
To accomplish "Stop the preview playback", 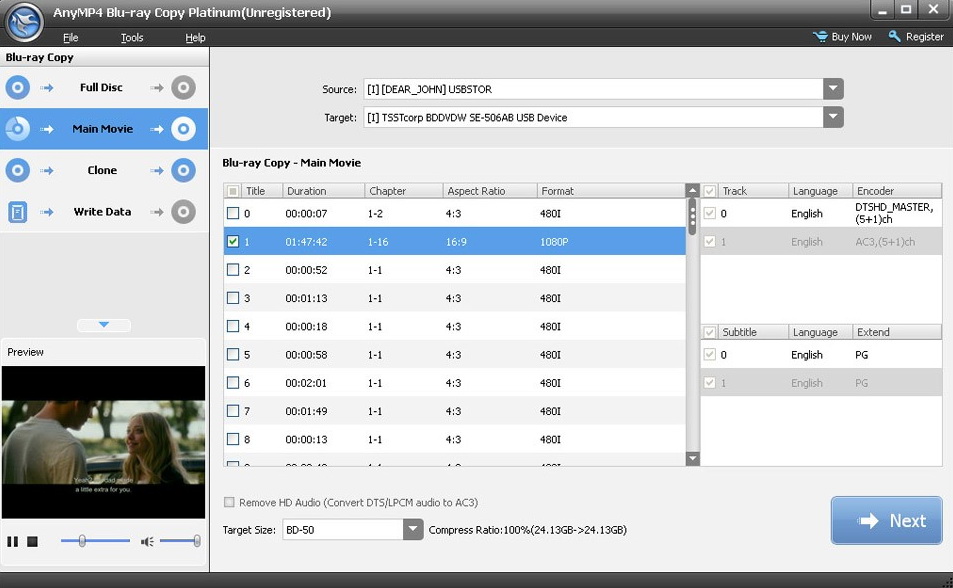I will 33,541.
